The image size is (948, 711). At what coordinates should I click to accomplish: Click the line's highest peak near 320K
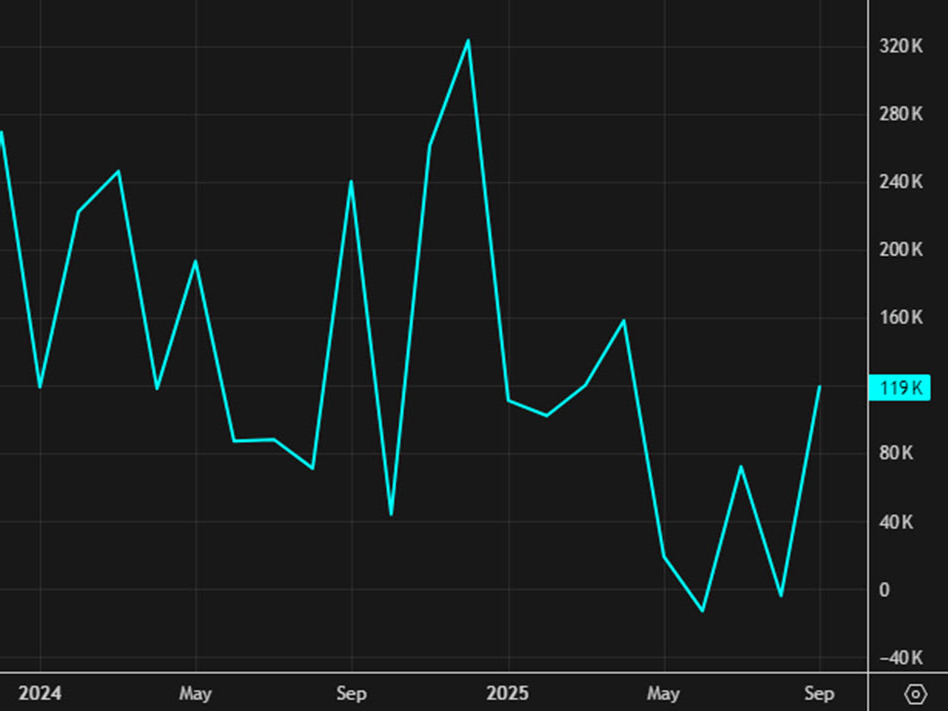(x=468, y=41)
